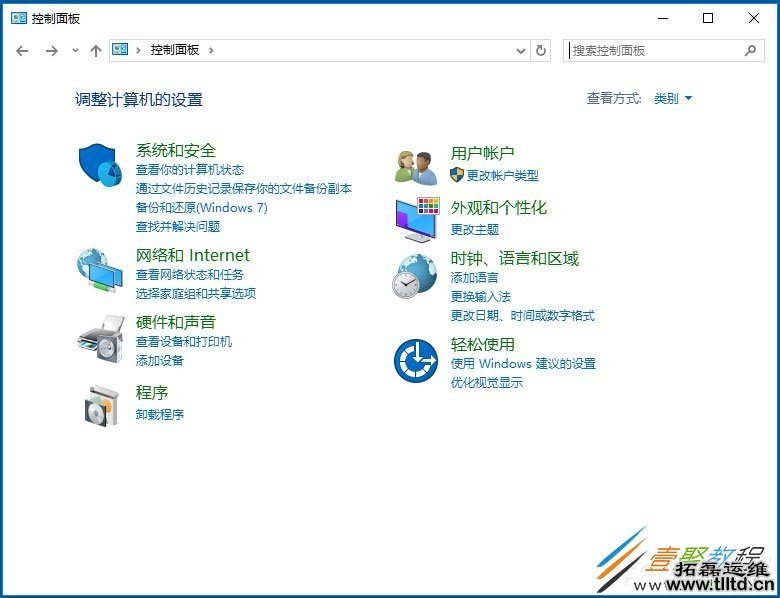This screenshot has width=780, height=598.
Task: Click 添加语言 link
Action: pos(475,278)
